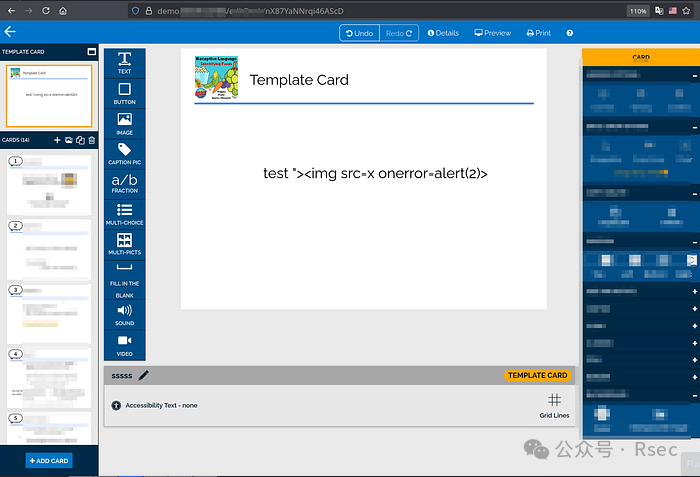Click Print
Image resolution: width=700 pixels, height=477 pixels.
coord(539,33)
